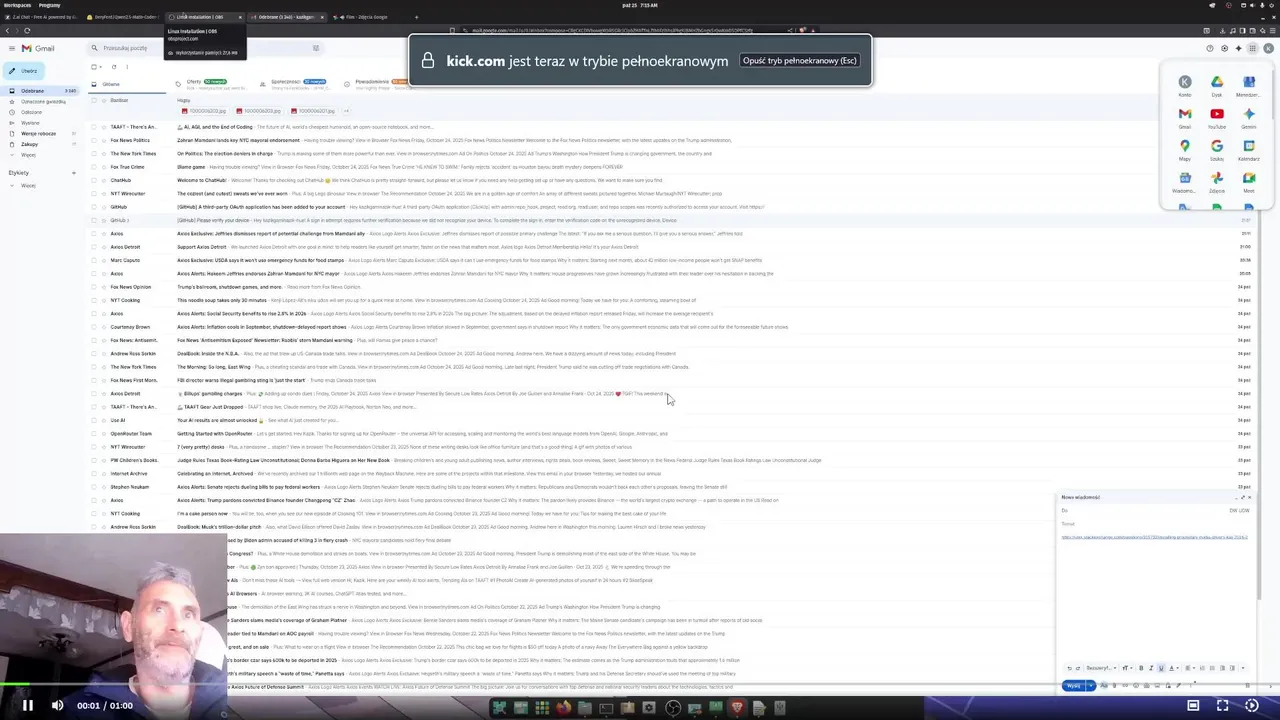Select the Courtenay Brown email checkbox

click(x=94, y=327)
